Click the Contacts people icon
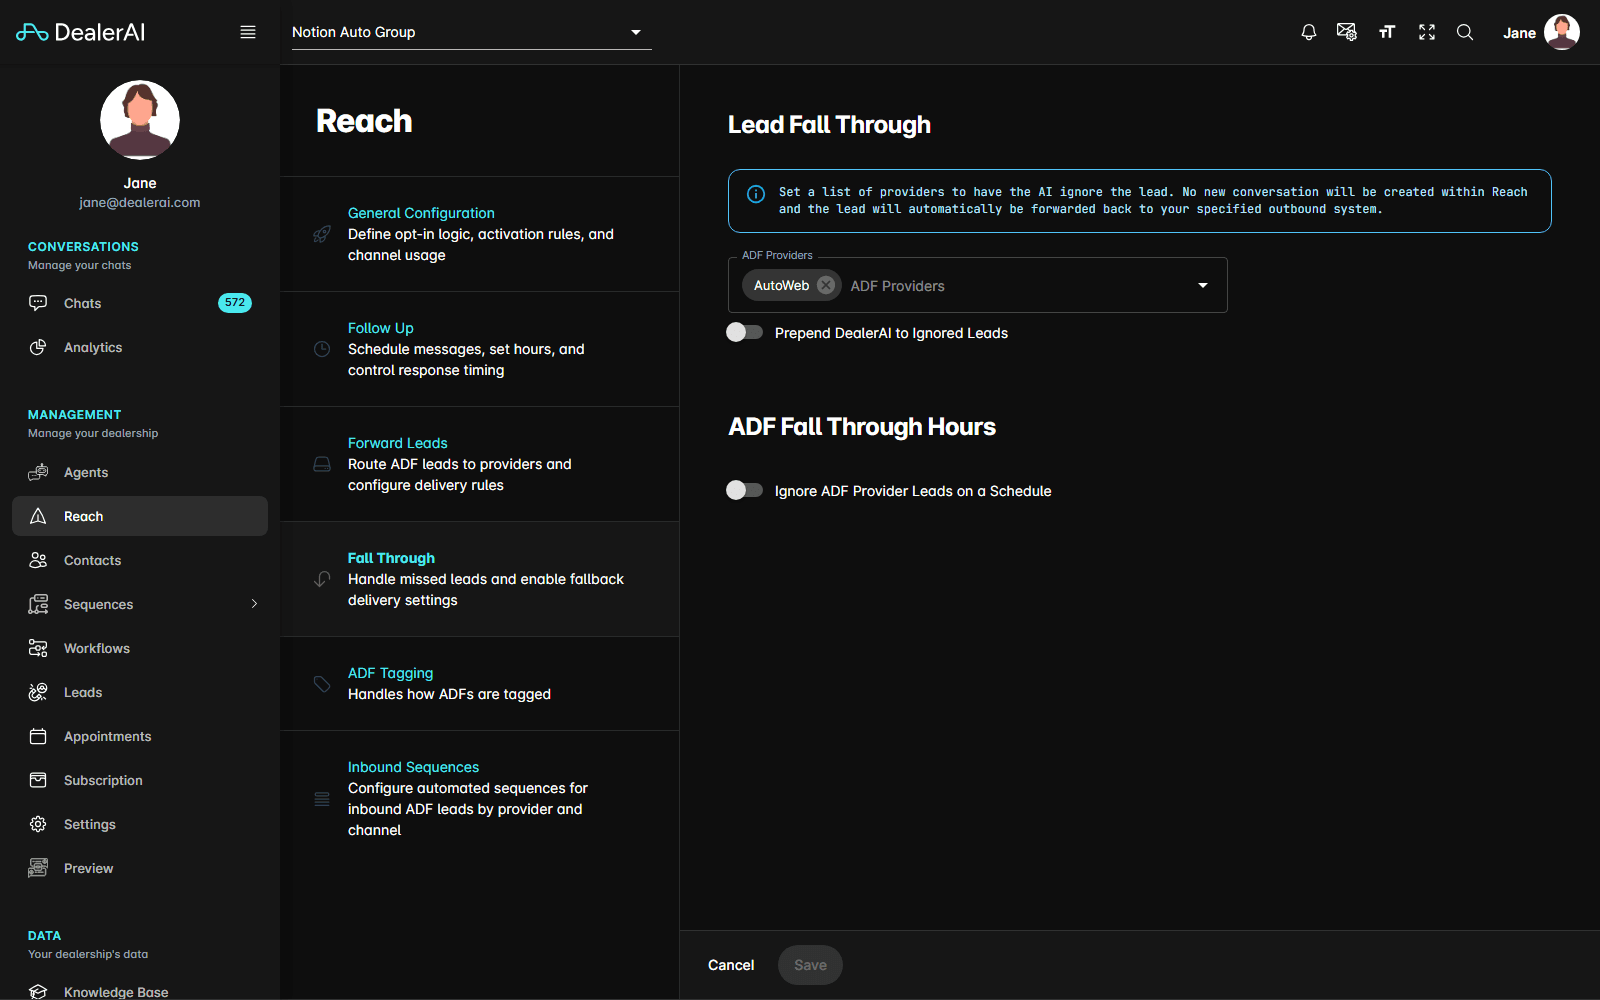Image resolution: width=1600 pixels, height=1000 pixels. (x=38, y=560)
